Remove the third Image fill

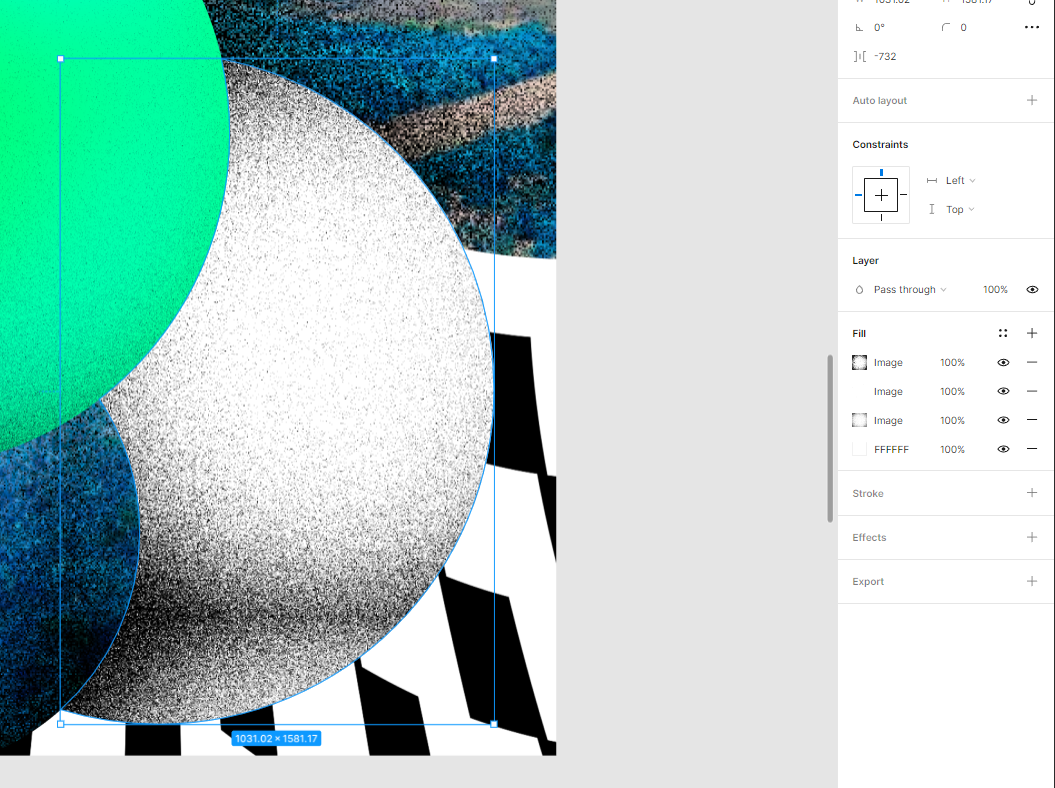(x=1031, y=420)
